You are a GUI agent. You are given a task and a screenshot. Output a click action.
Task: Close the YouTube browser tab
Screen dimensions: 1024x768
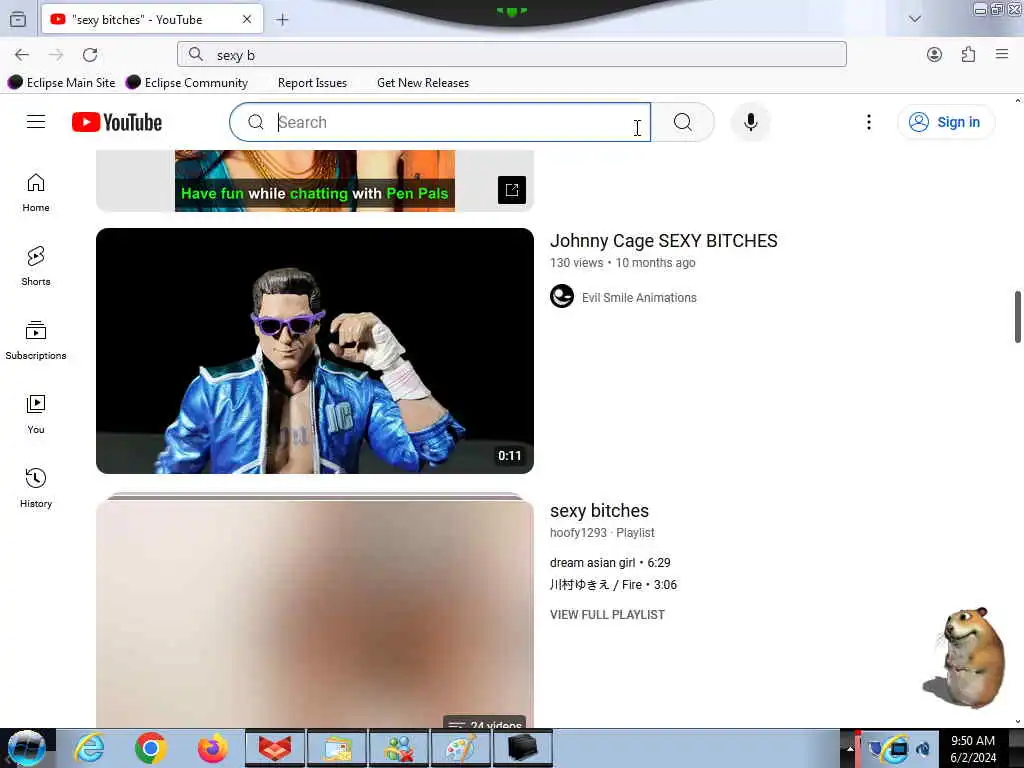point(247,20)
